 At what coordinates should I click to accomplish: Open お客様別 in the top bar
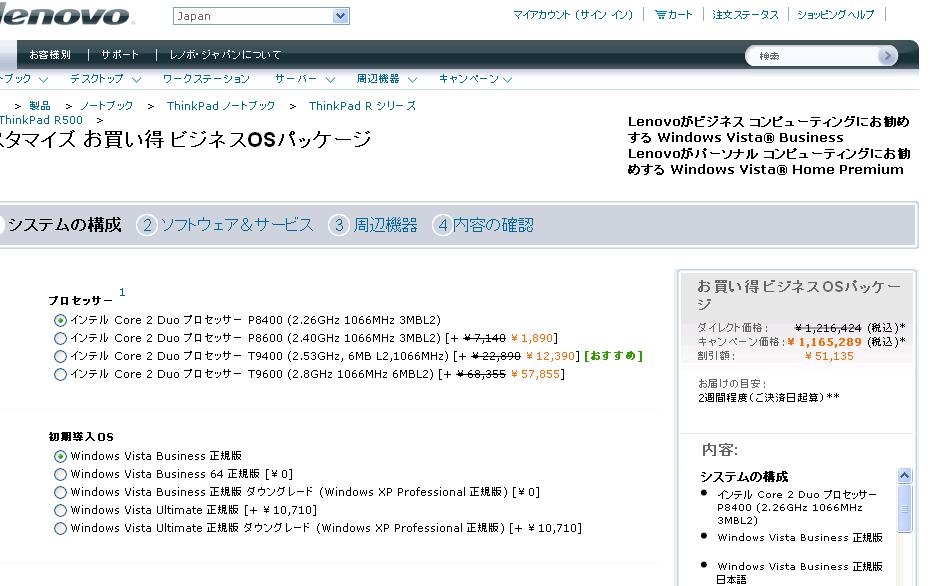(50, 55)
